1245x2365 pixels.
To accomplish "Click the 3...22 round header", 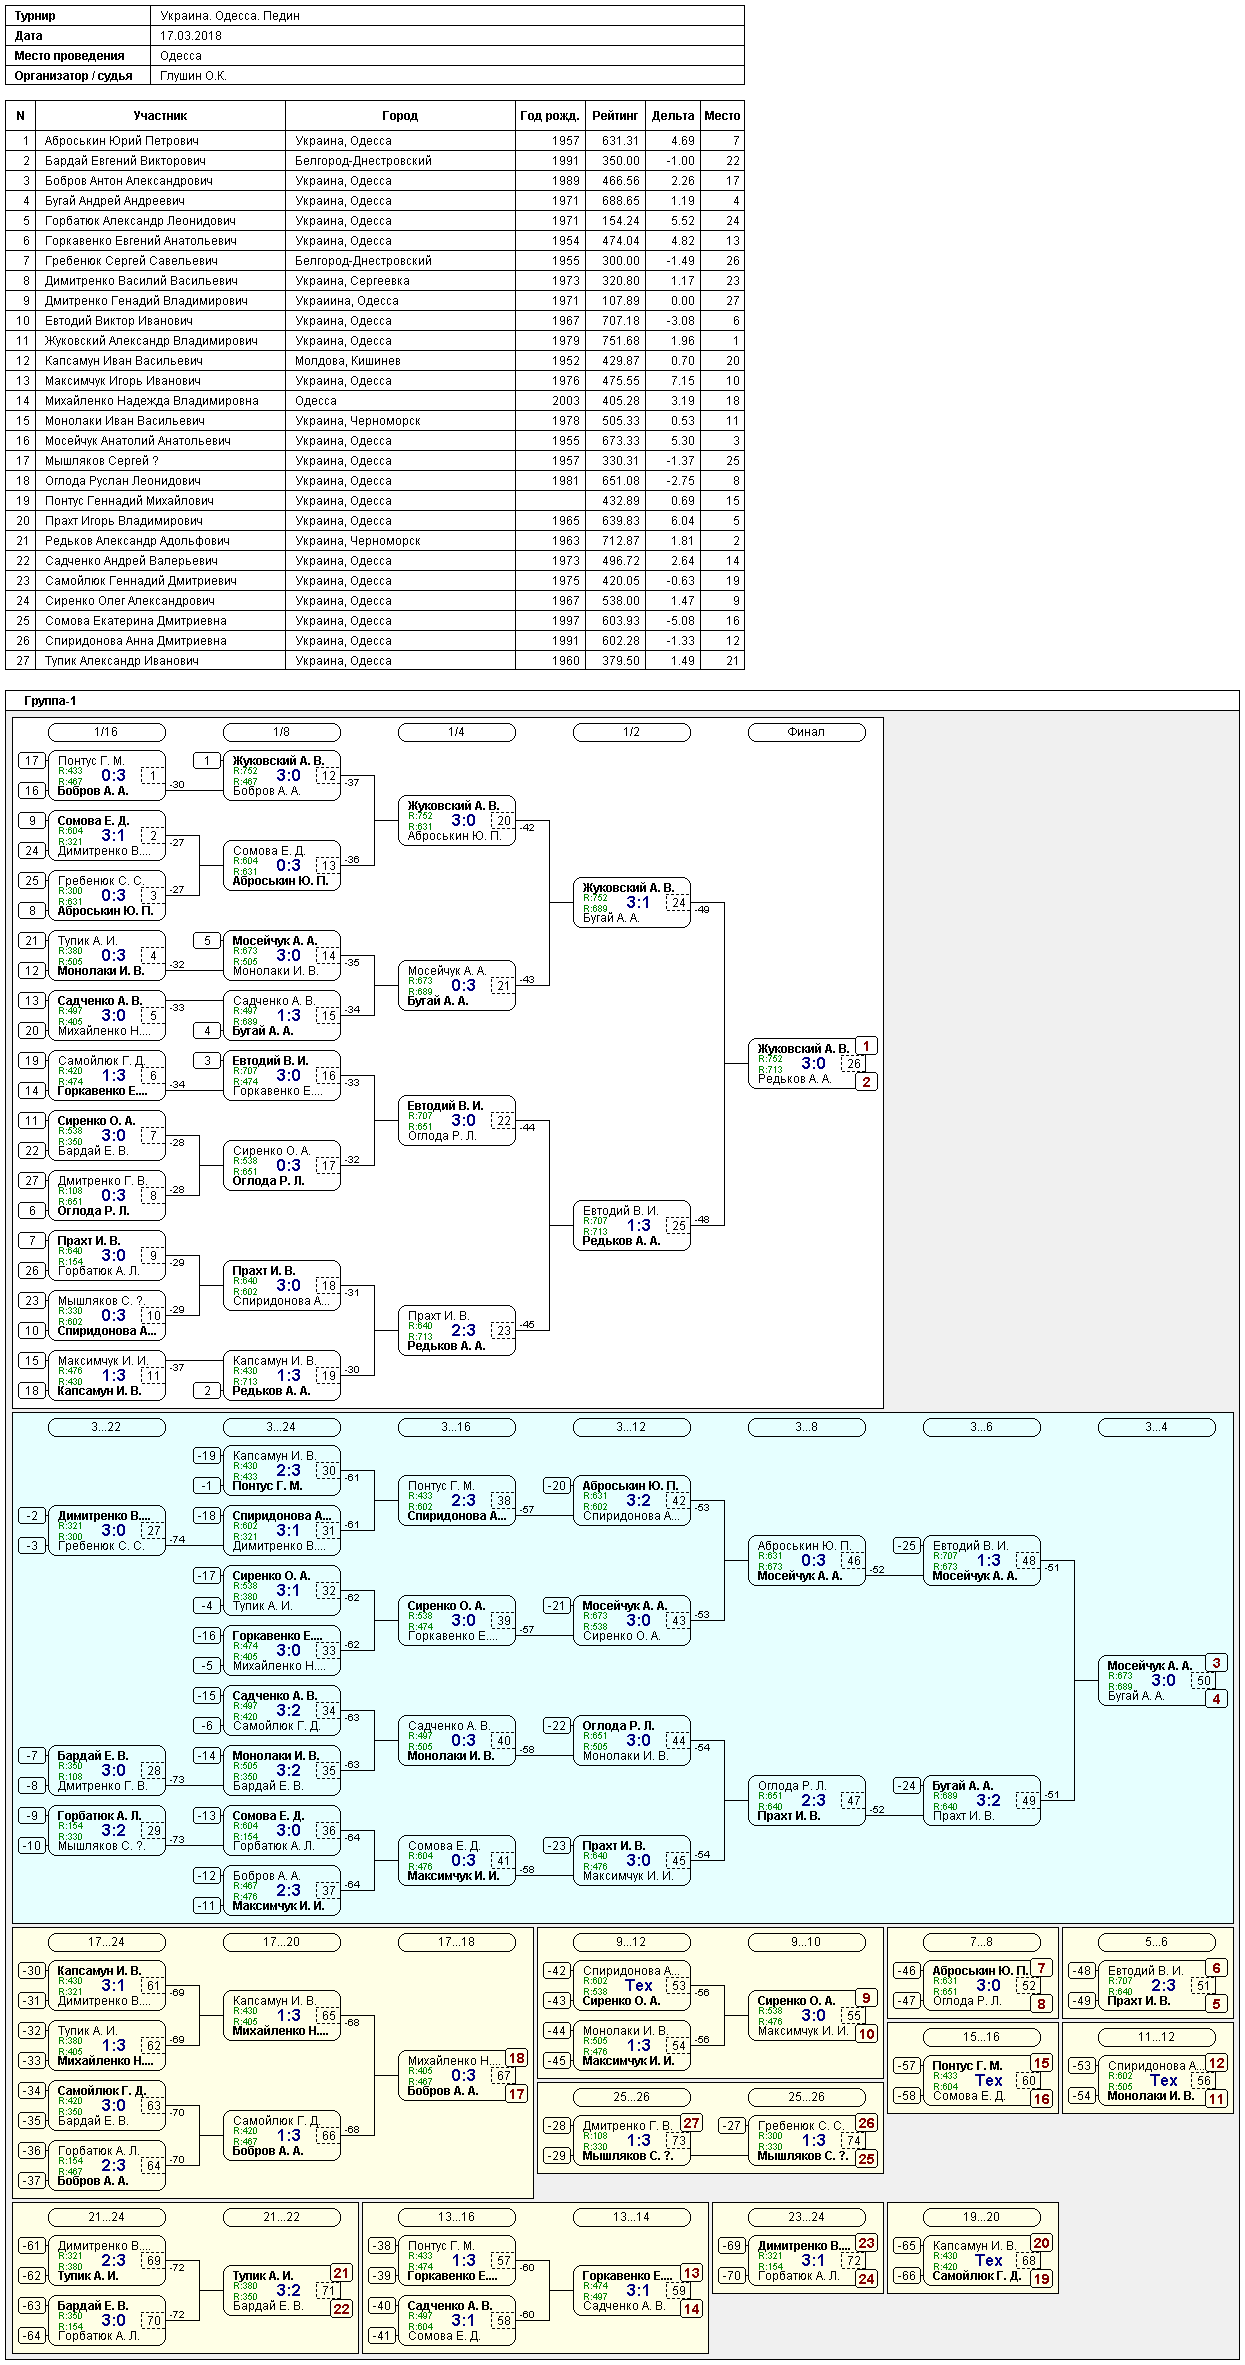I will 106,1427.
